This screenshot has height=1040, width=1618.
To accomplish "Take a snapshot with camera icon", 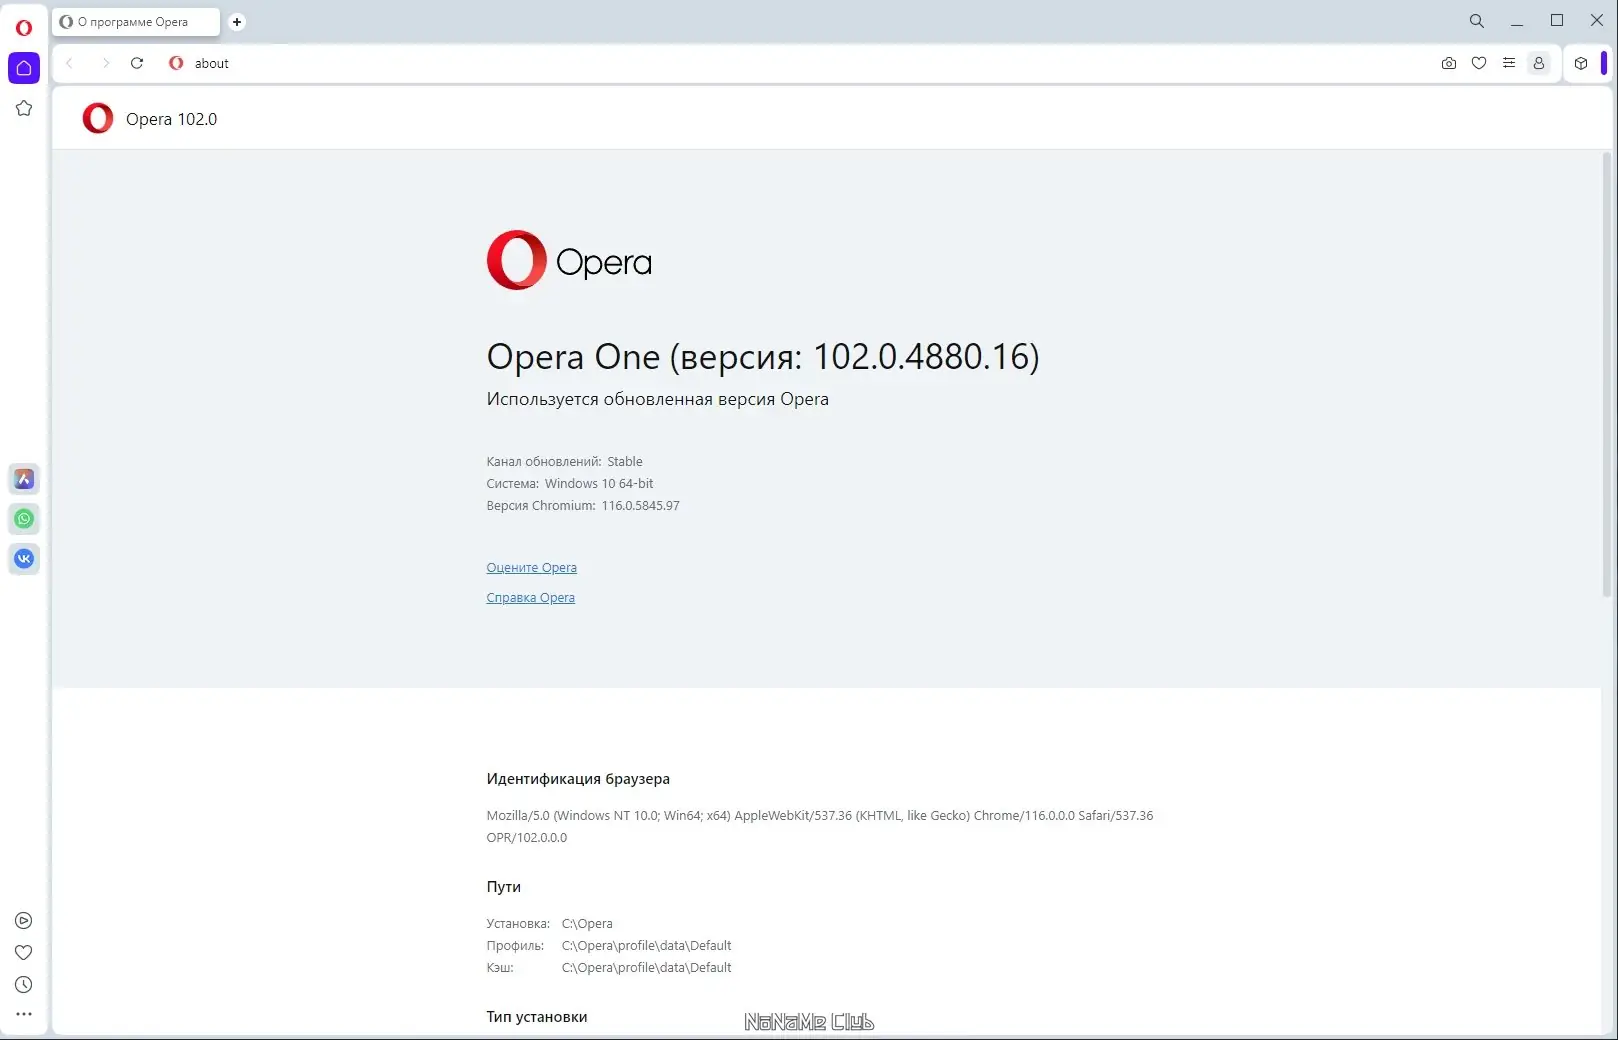I will [x=1449, y=63].
